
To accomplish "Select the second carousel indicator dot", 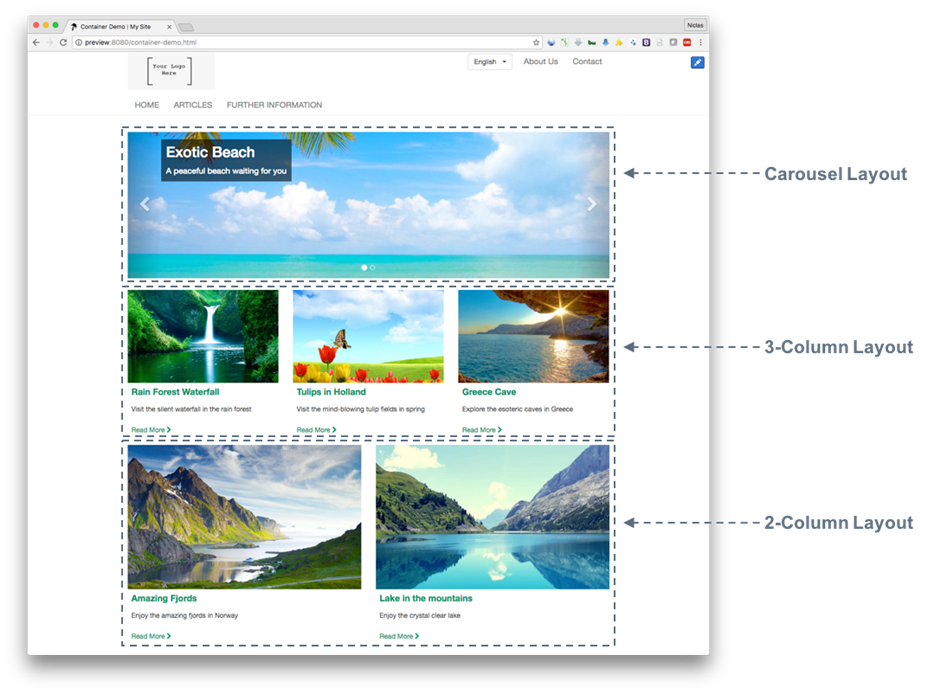I will click(373, 268).
